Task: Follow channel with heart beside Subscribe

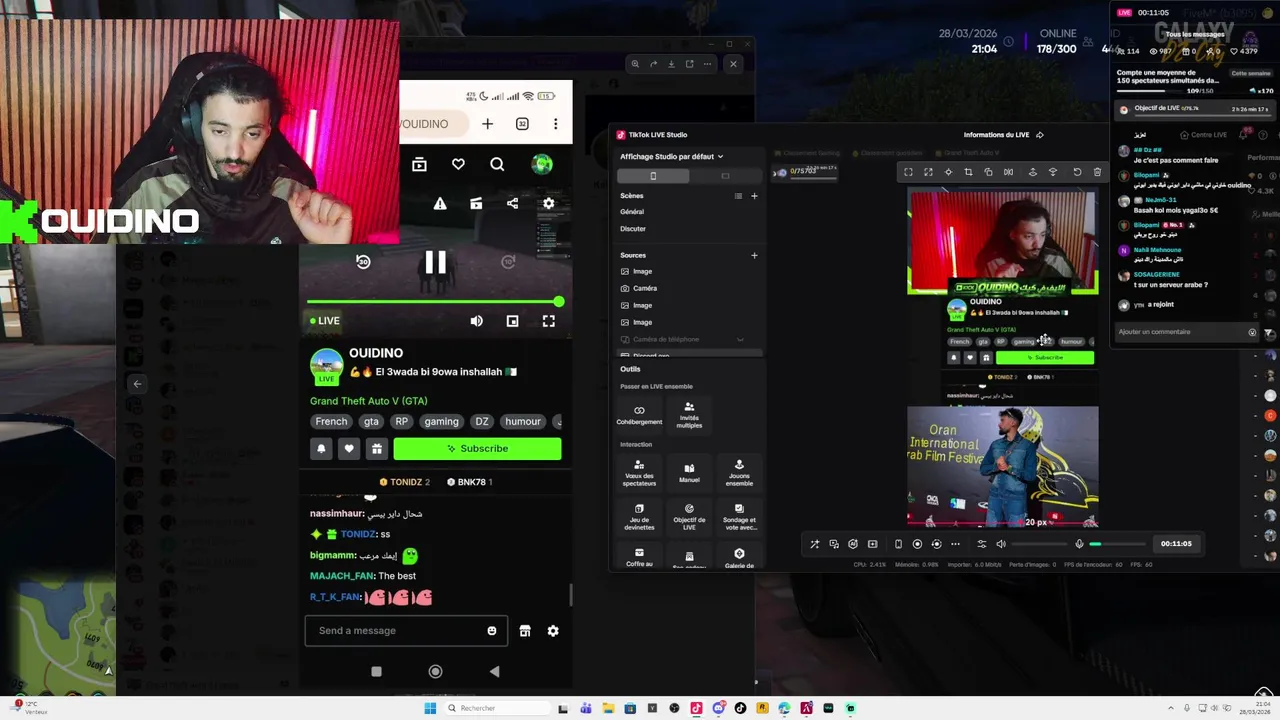Action: tap(349, 449)
